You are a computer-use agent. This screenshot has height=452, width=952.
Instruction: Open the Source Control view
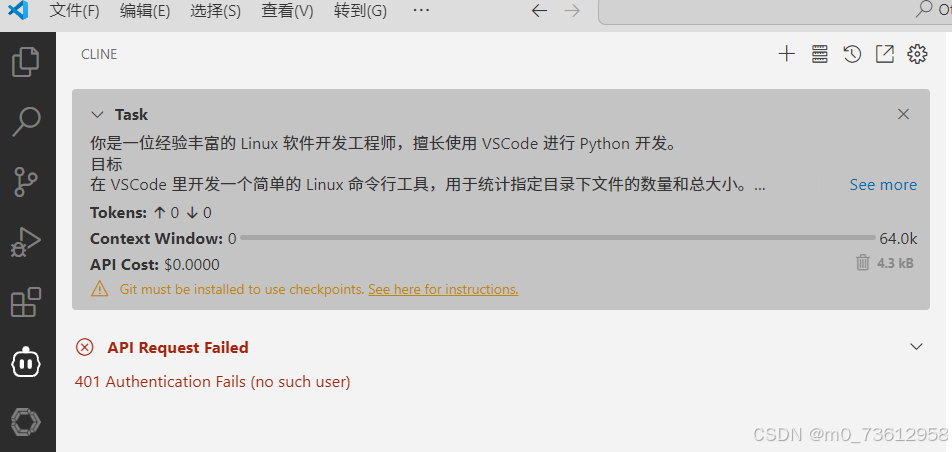tap(26, 182)
